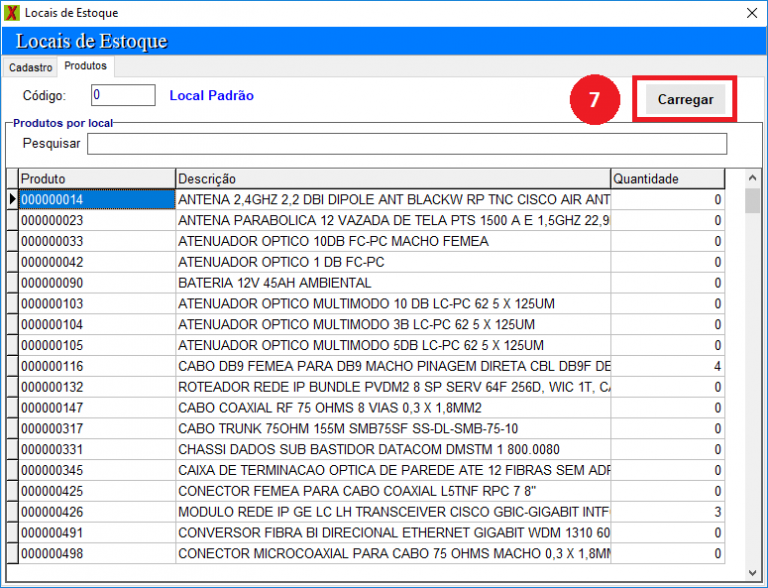Viewport: 768px width, 588px height.
Task: Select the BATERIA 12V 45AH AMBIENTAL row
Action: [392, 283]
